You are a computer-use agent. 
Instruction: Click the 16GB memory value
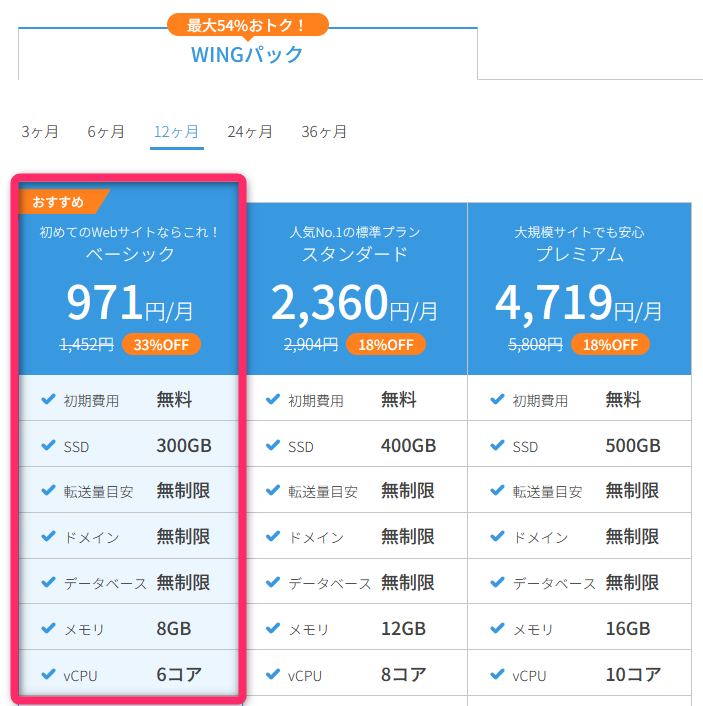point(628,629)
